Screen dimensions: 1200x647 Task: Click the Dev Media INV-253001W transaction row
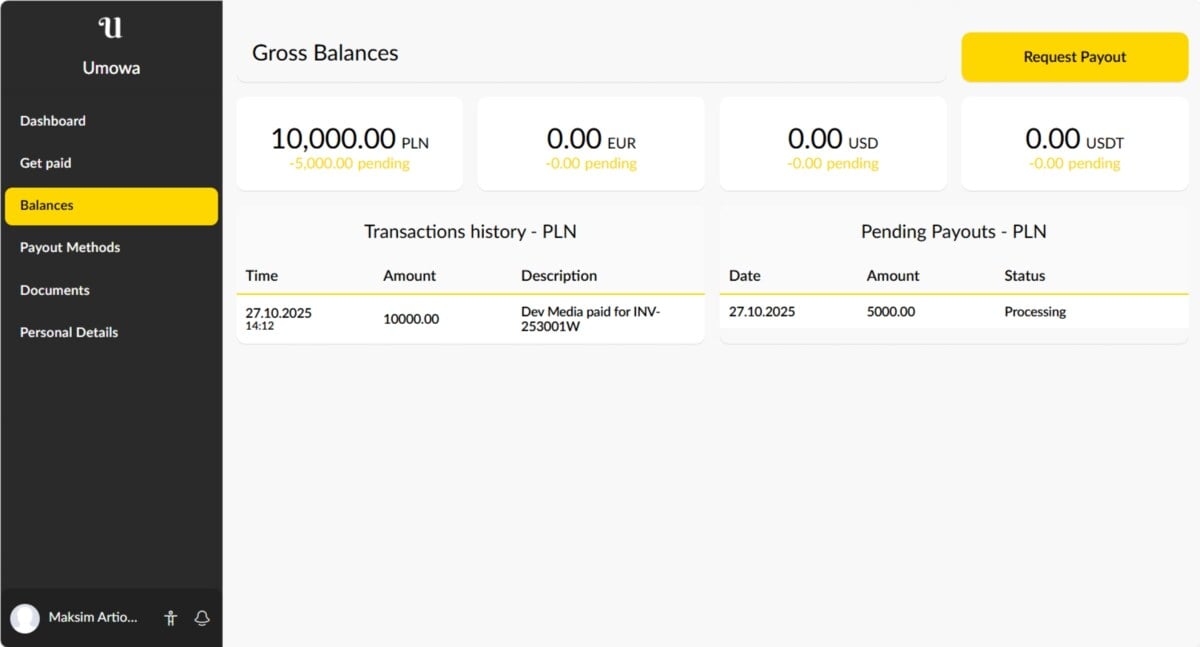(x=470, y=319)
